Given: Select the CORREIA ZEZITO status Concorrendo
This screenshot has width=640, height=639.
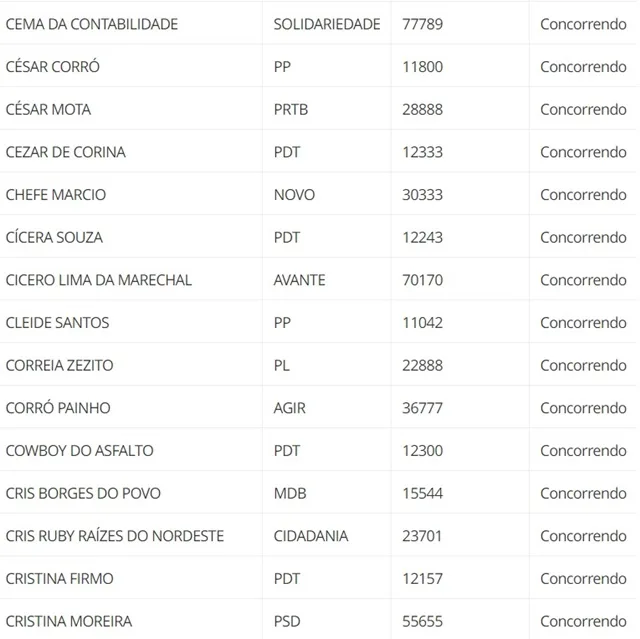Looking at the screenshot, I should 583,365.
